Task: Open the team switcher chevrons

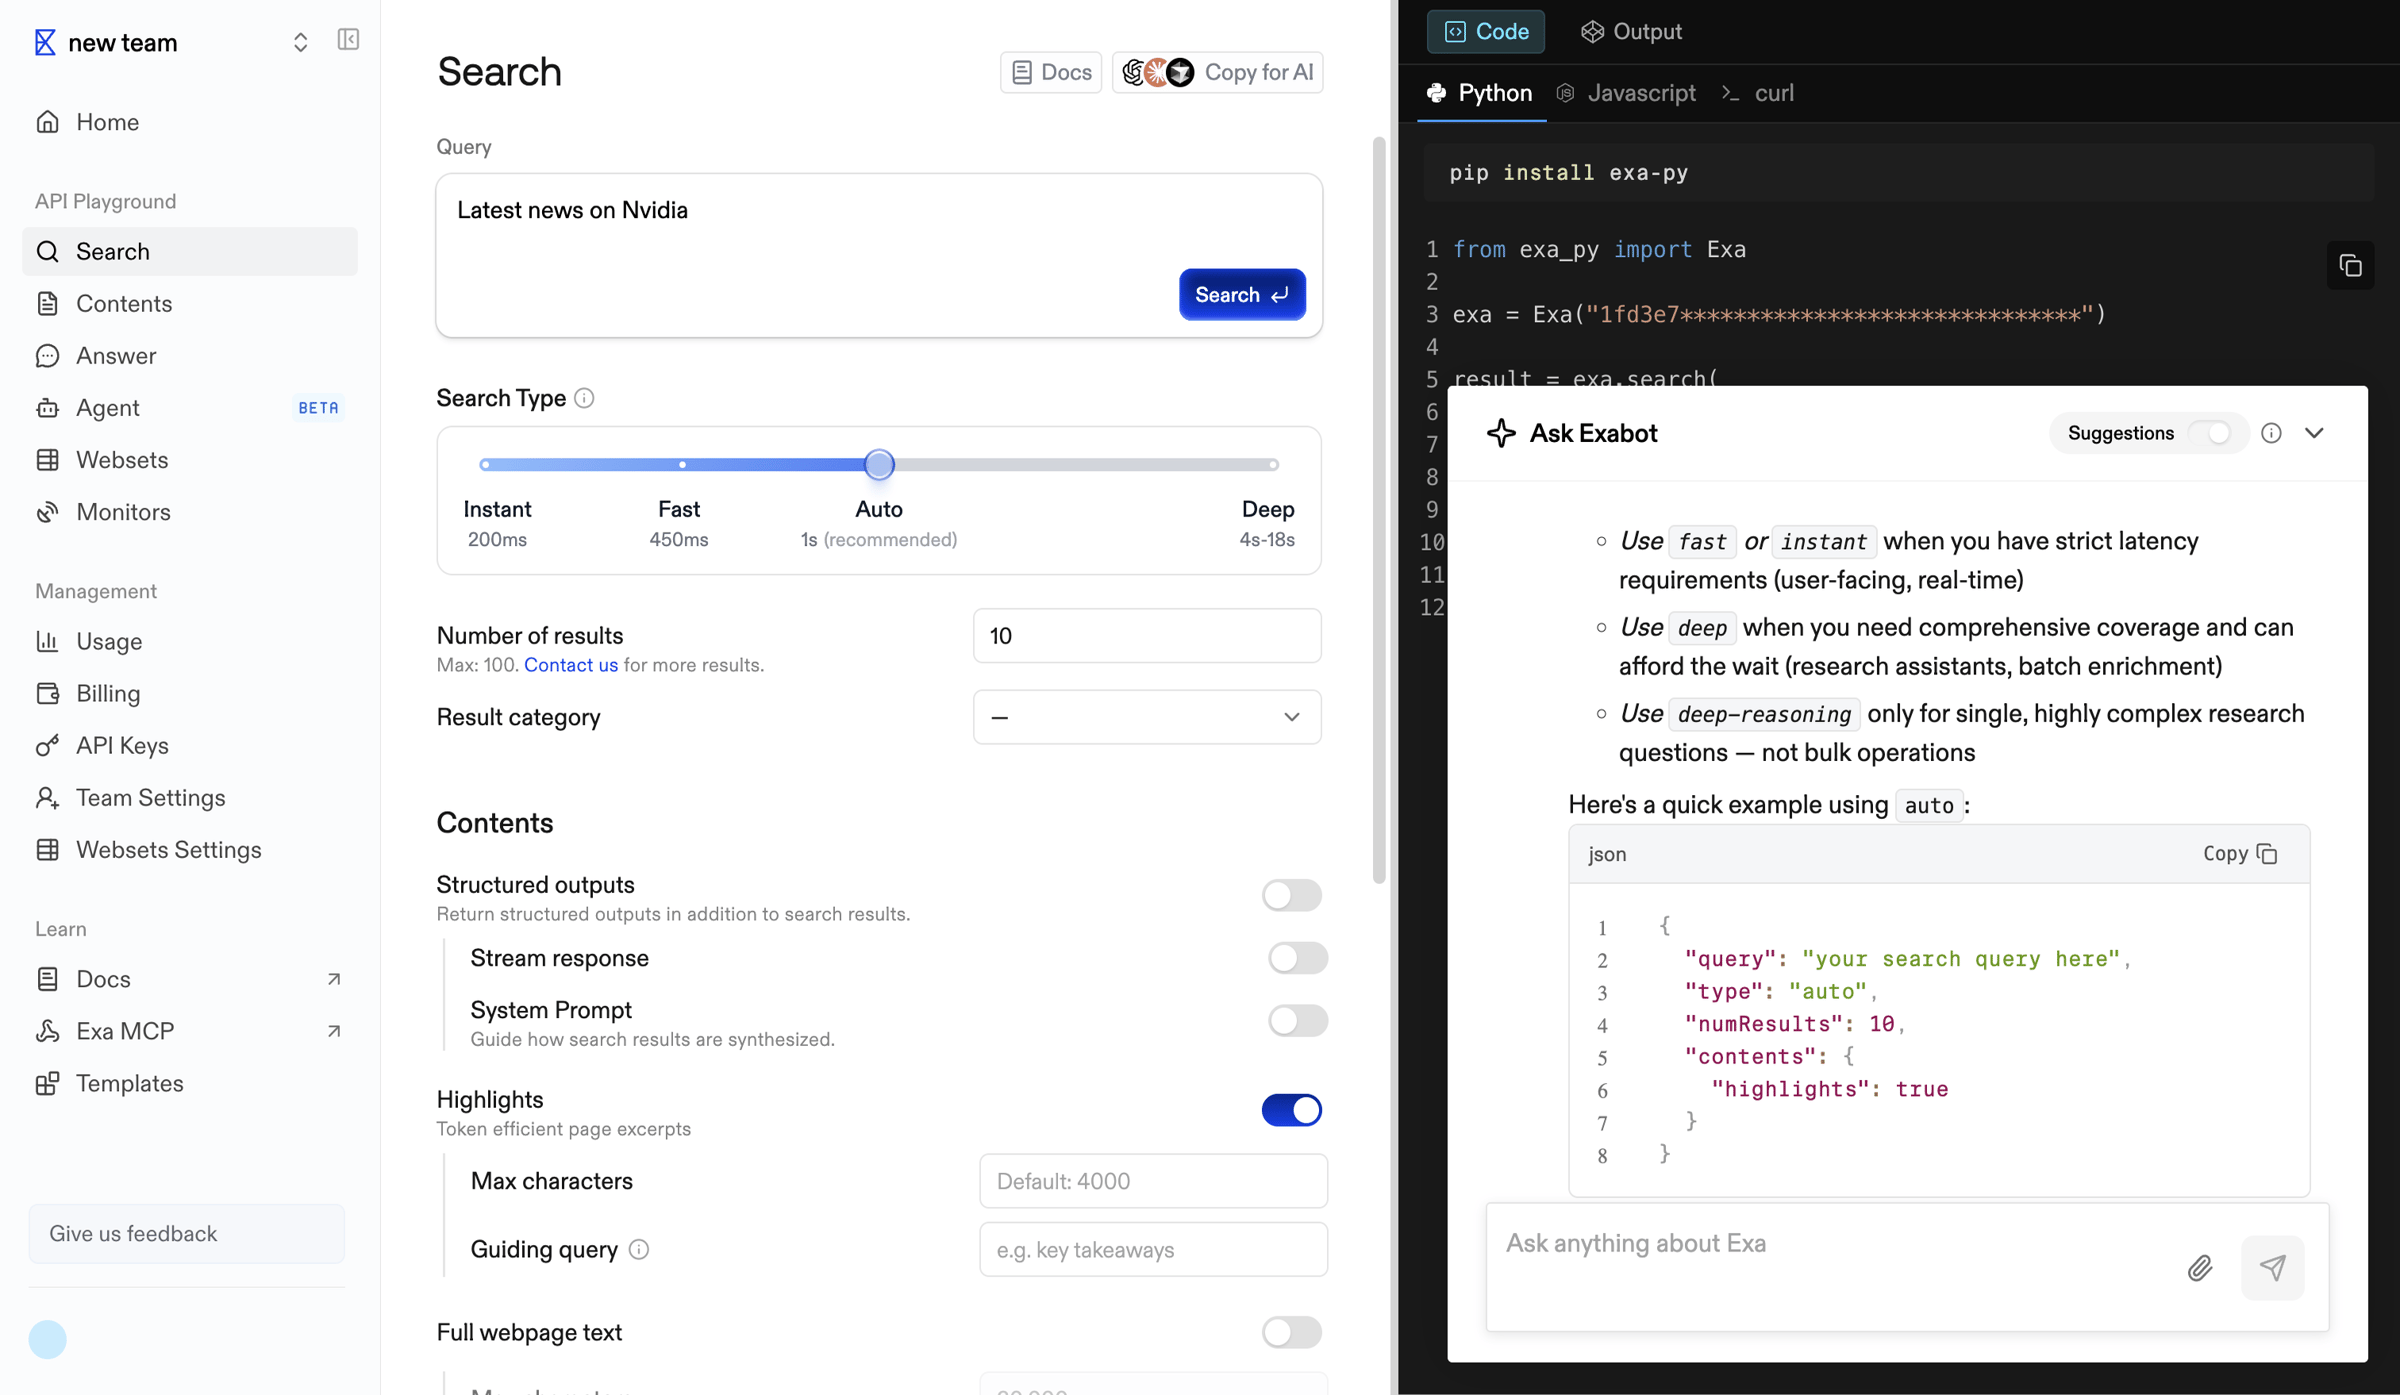Action: tap(300, 42)
